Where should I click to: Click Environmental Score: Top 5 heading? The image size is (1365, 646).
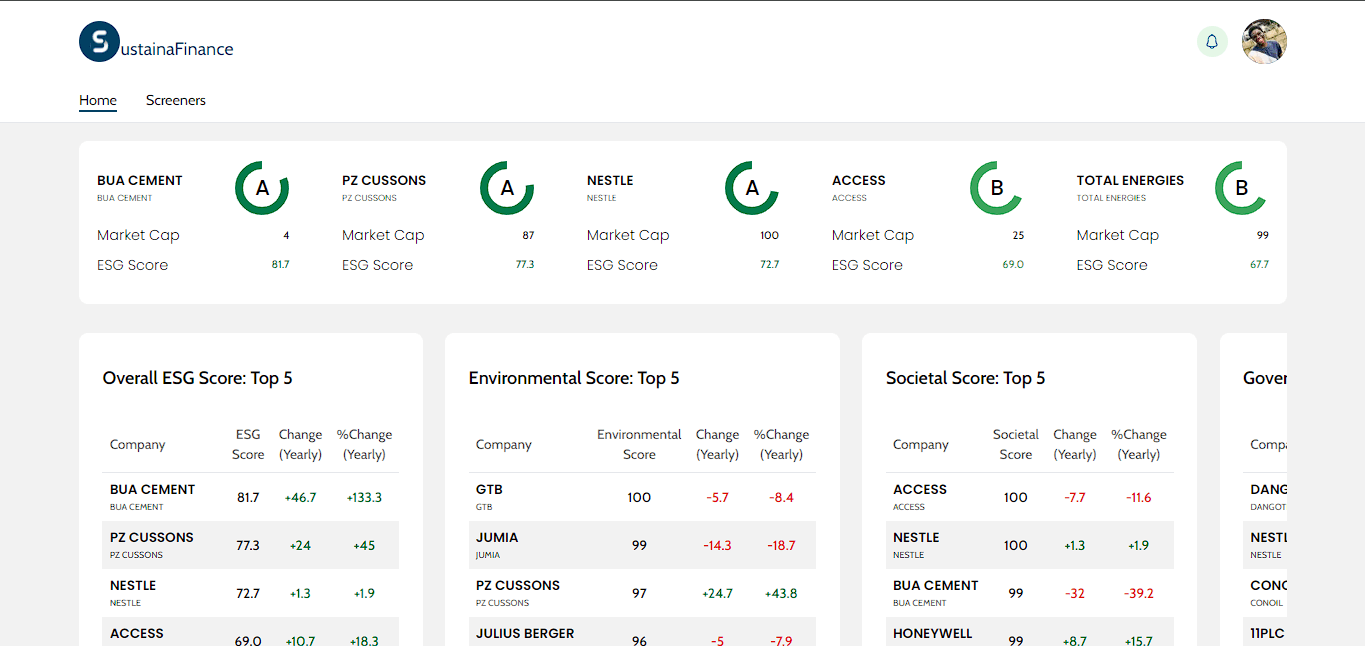(574, 378)
